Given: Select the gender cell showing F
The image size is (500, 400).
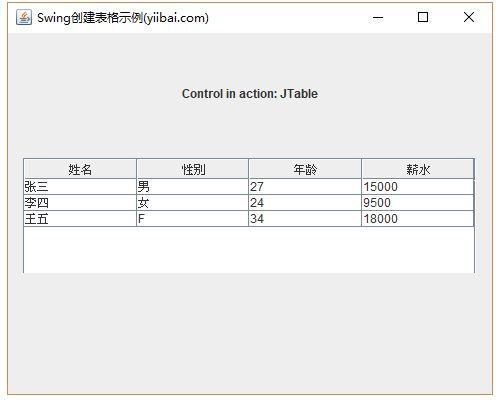Looking at the screenshot, I should 193,219.
